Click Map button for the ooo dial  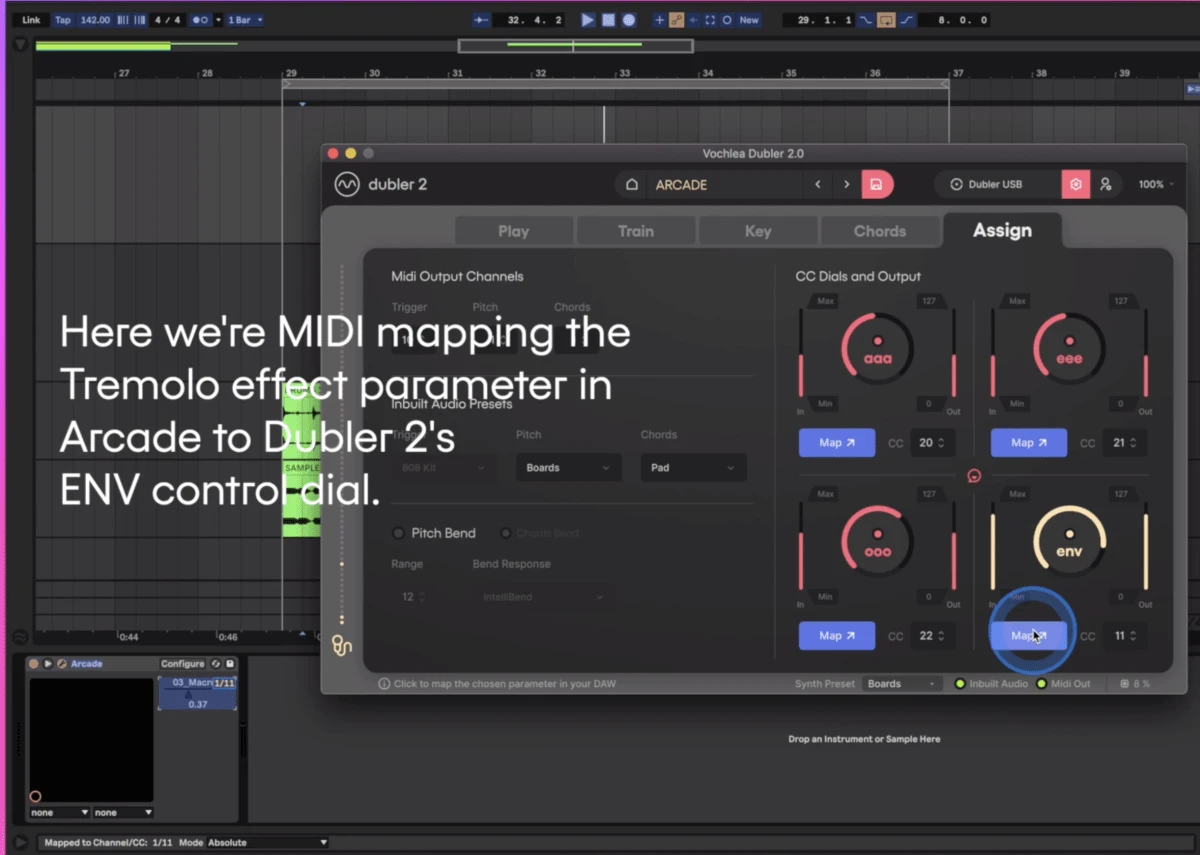point(837,636)
